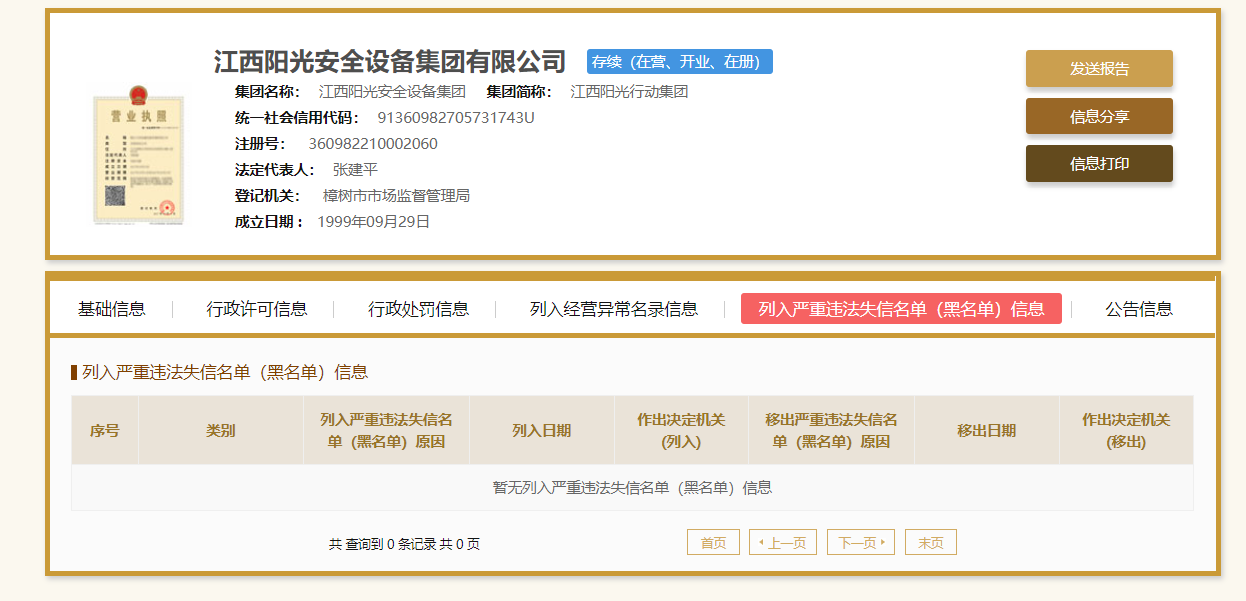This screenshot has height=601, width=1246.
Task: Click the 列入严重违法失信名单（黑名单）原因 column header
Action: pos(386,430)
